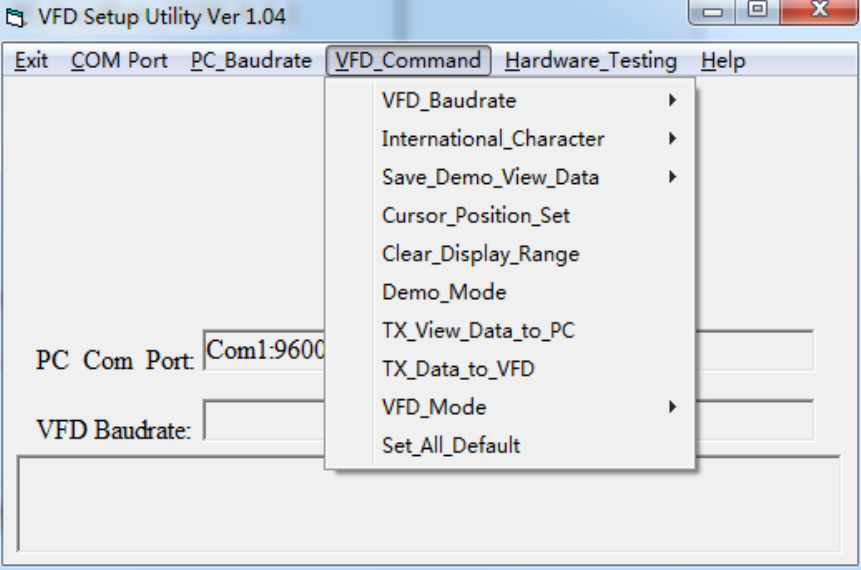Open the COM Port menu
The image size is (861, 570).
click(x=119, y=61)
